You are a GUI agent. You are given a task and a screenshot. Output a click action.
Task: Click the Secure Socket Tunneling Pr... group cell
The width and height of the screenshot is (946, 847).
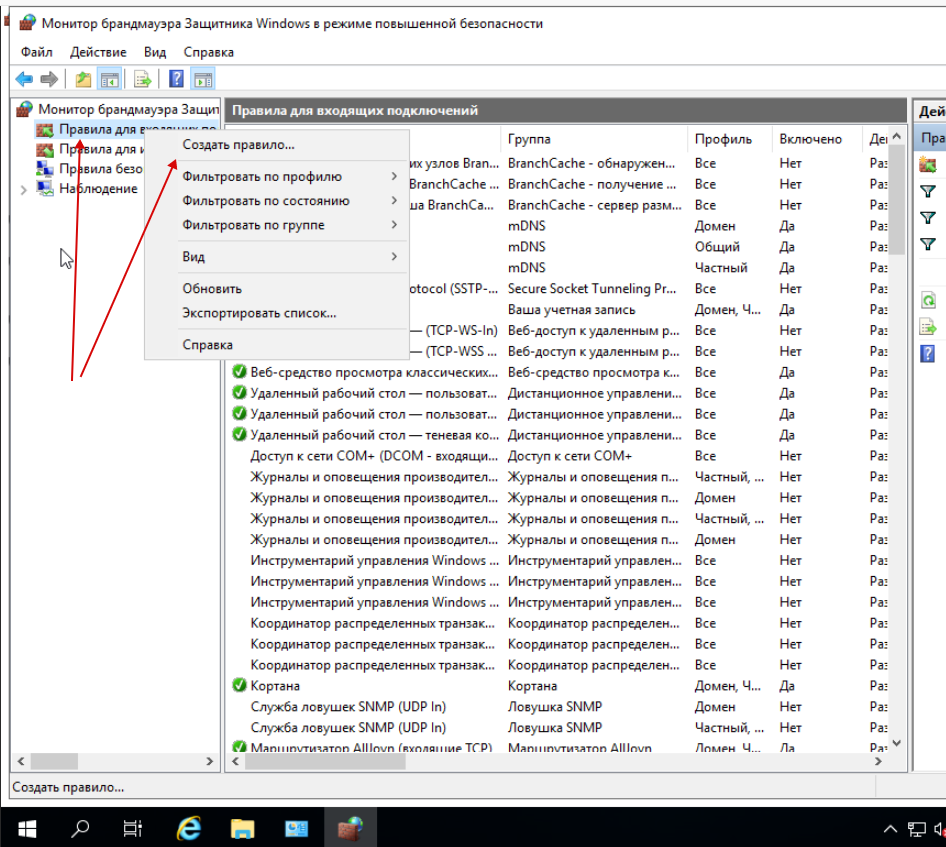[592, 288]
